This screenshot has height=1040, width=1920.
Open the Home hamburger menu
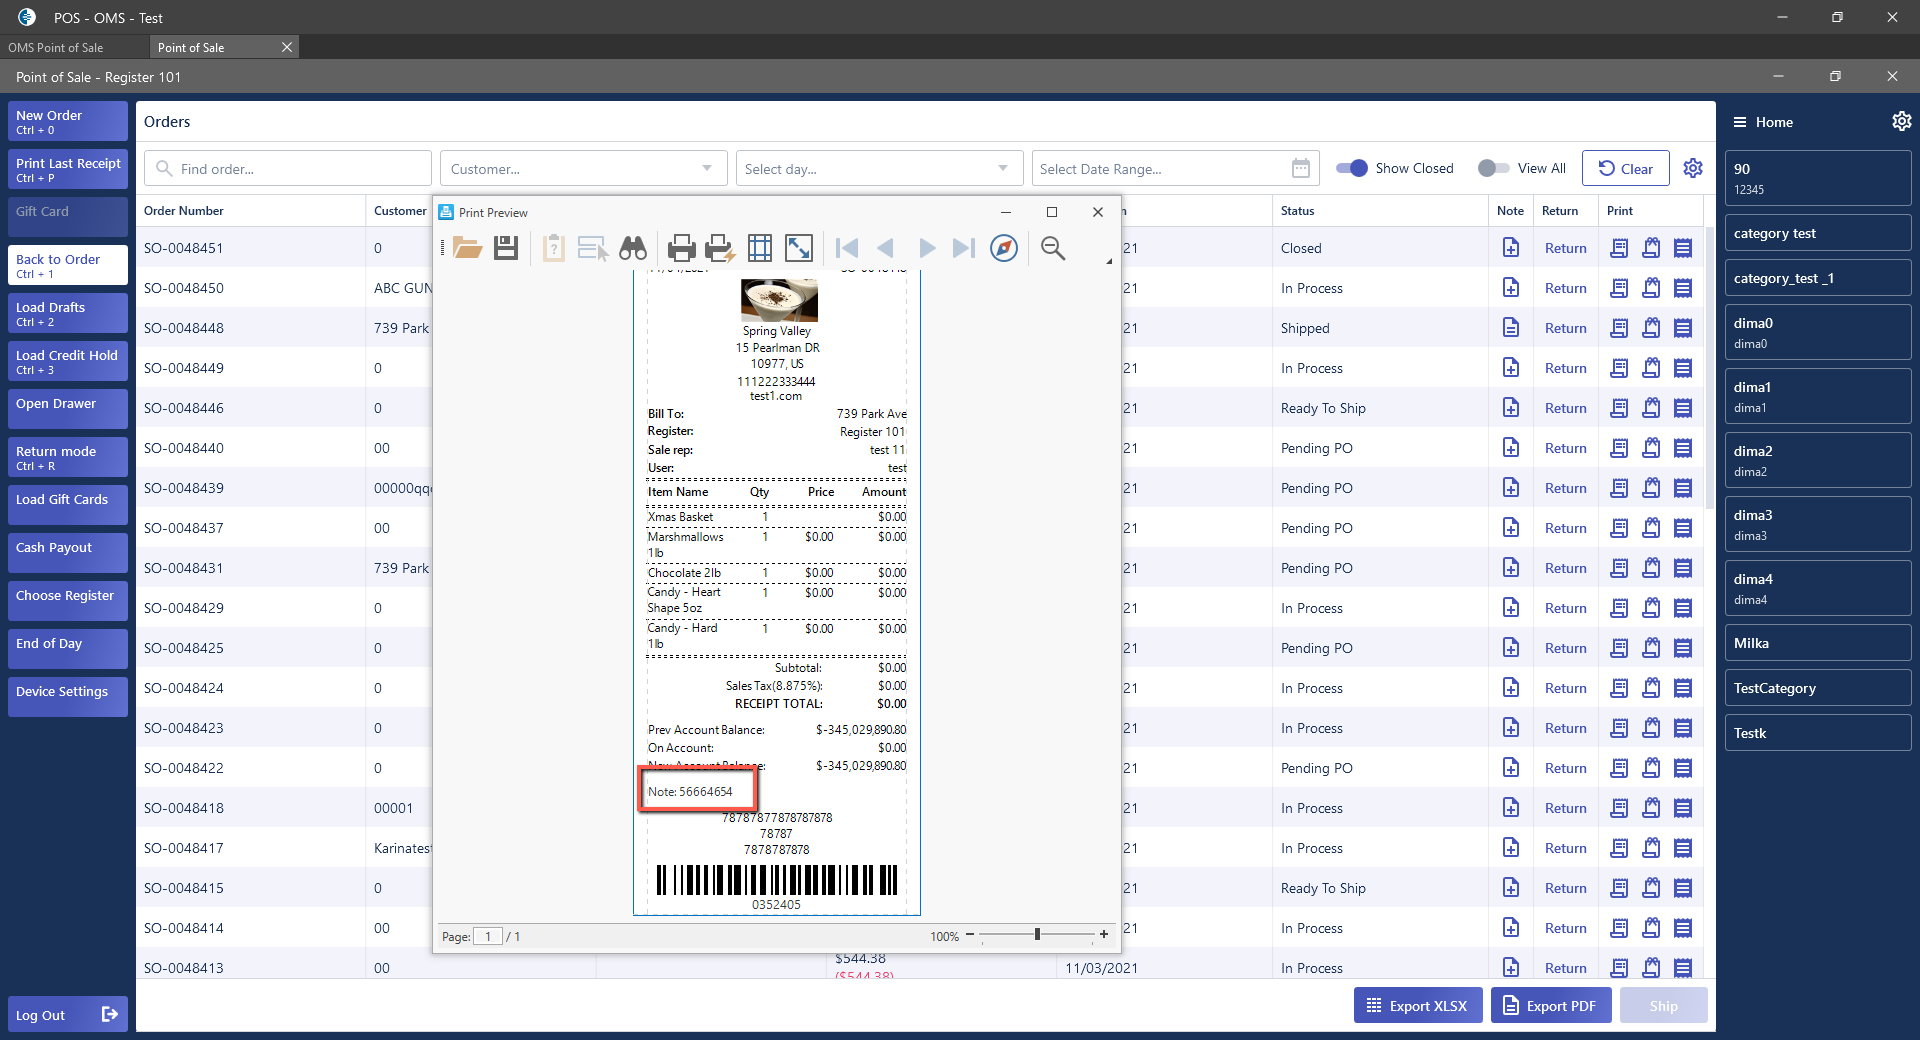pos(1740,122)
